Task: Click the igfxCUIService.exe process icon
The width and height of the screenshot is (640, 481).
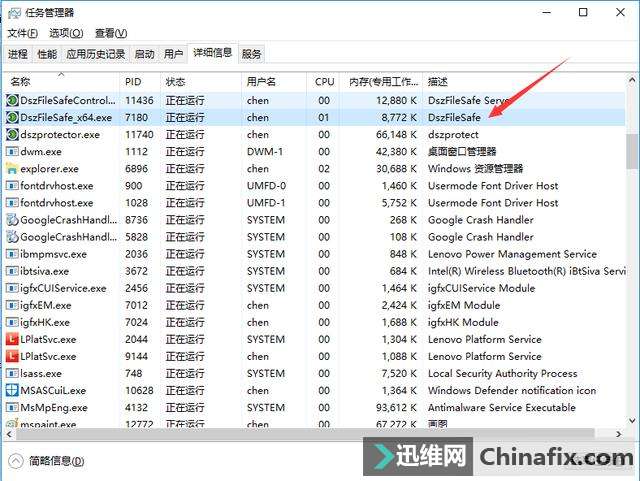Action: [12, 288]
